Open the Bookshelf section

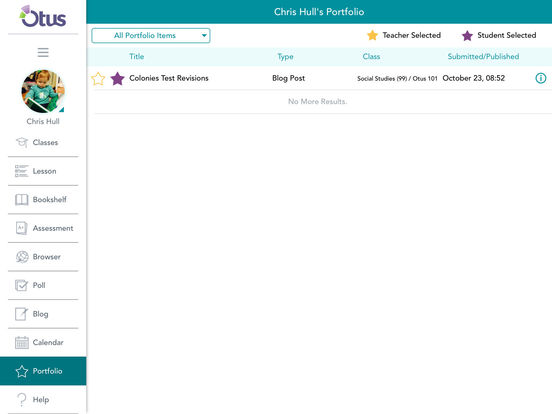43,200
